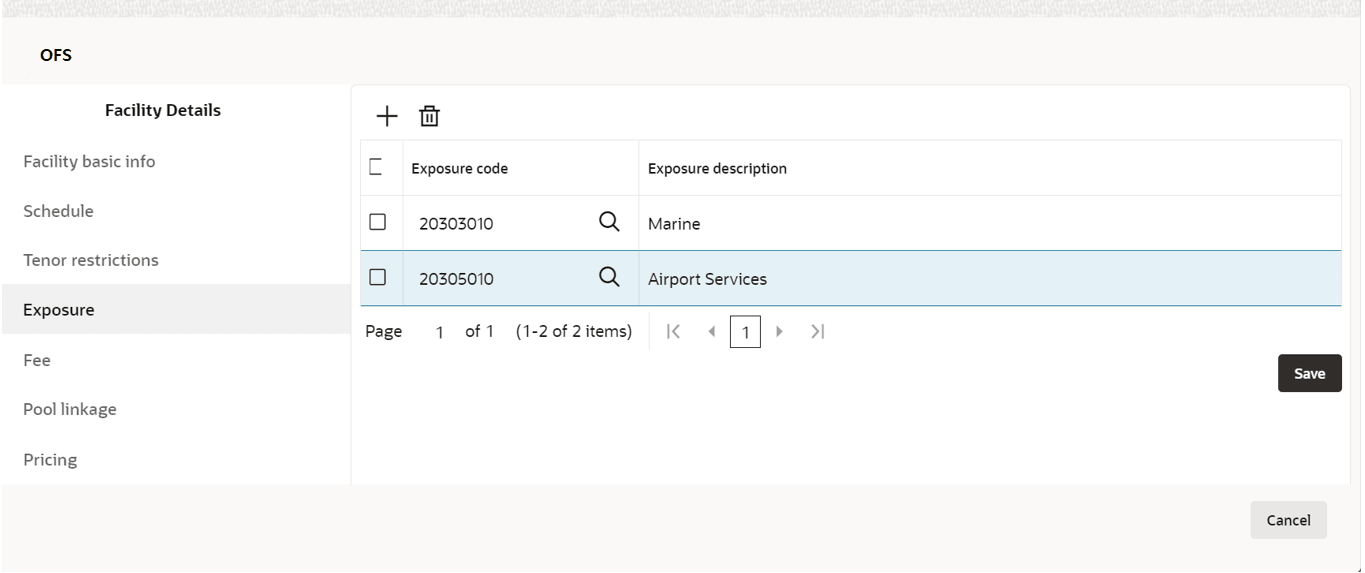Open the Pool linkage section
The height and width of the screenshot is (573, 1365).
click(70, 409)
